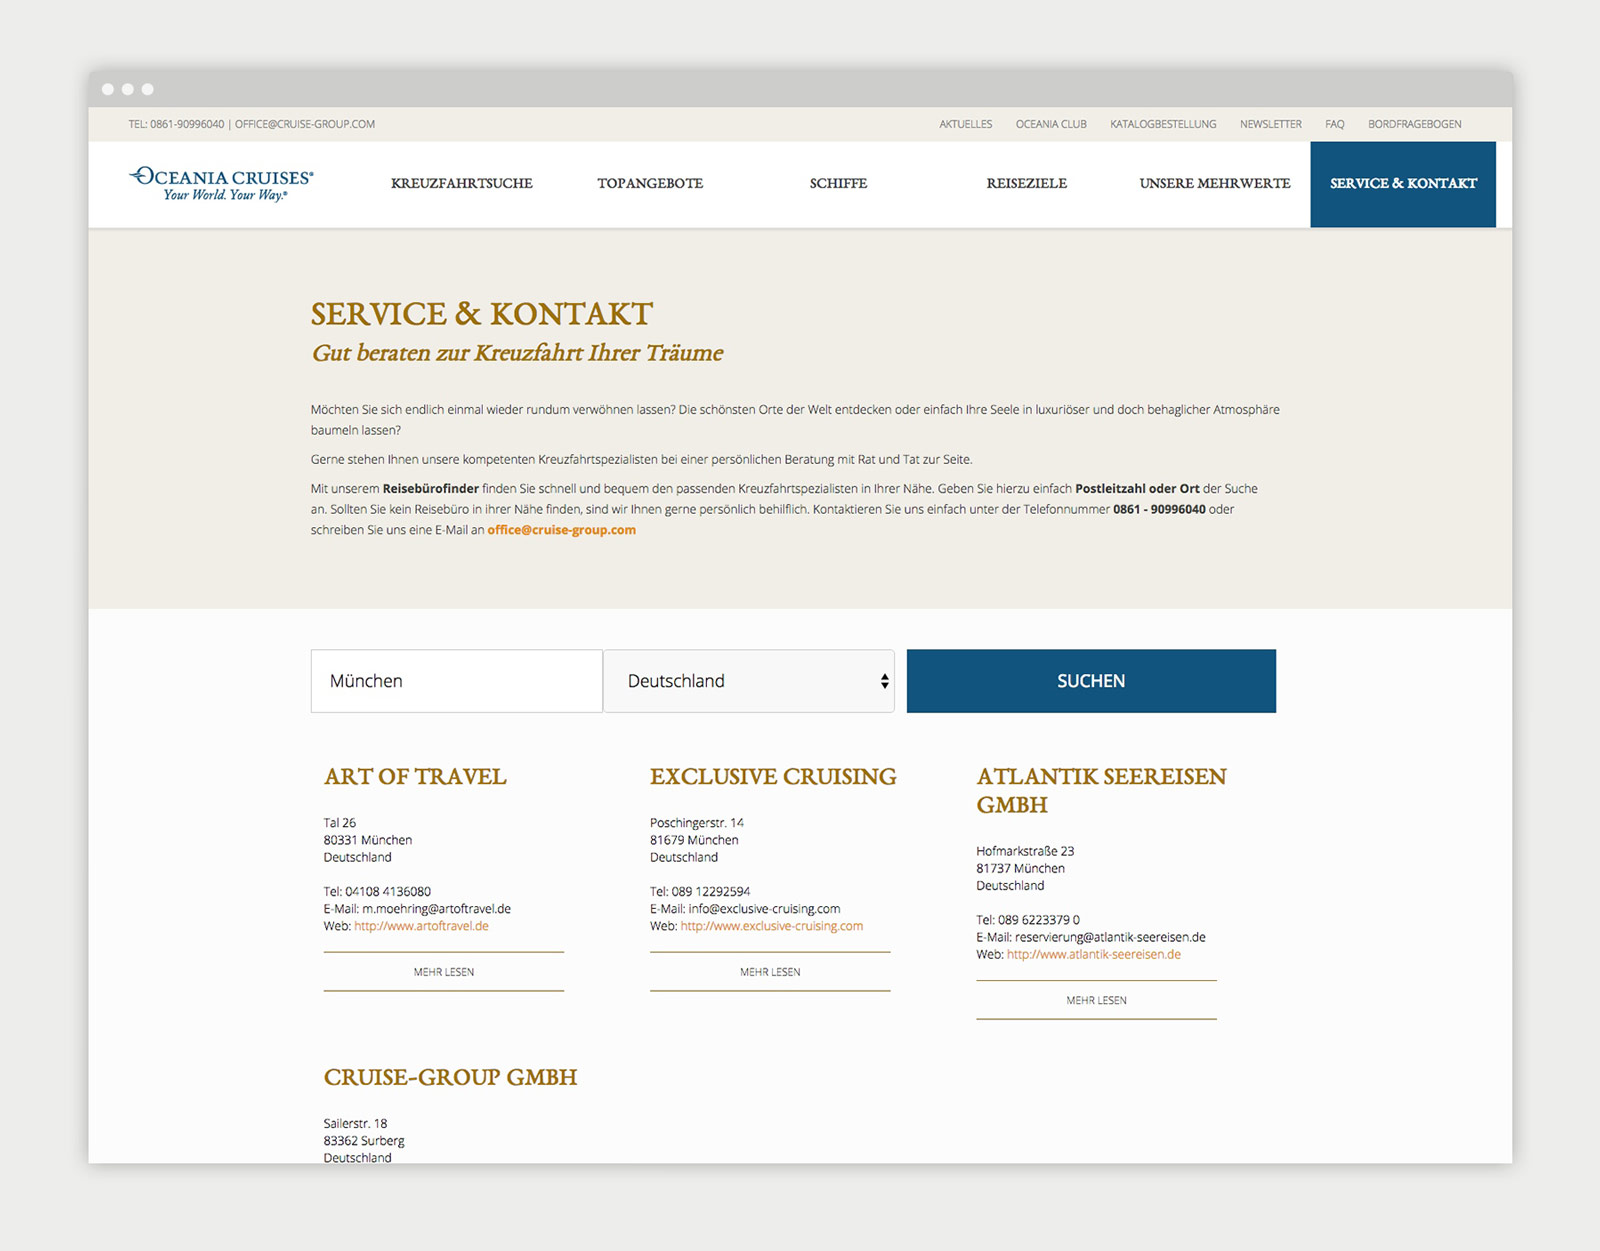The width and height of the screenshot is (1600, 1251).
Task: Visit the atlantik-seereisen.de website link
Action: coord(1094,954)
